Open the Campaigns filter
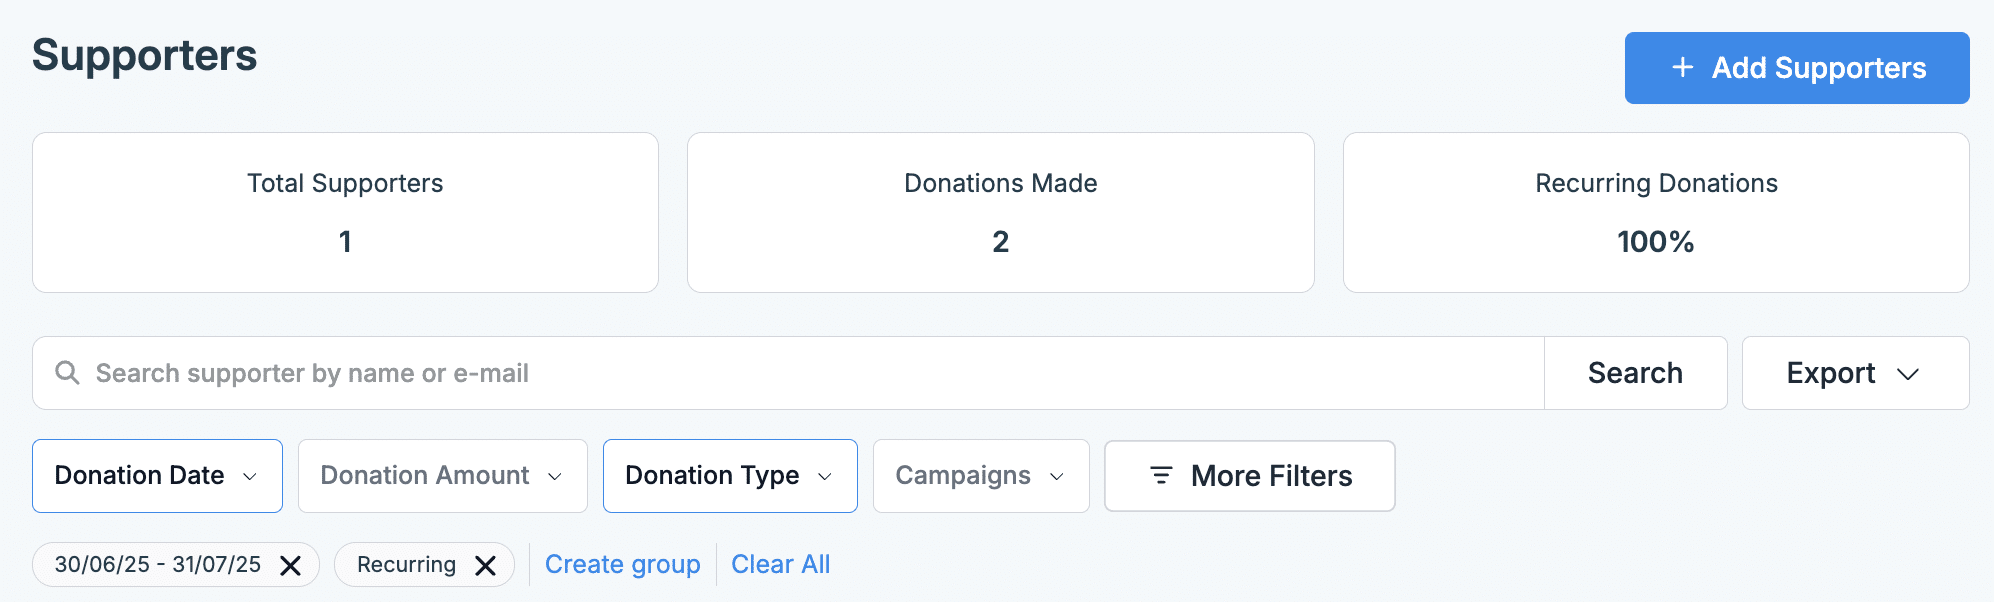Screen dimensions: 1994x602 tap(980, 476)
